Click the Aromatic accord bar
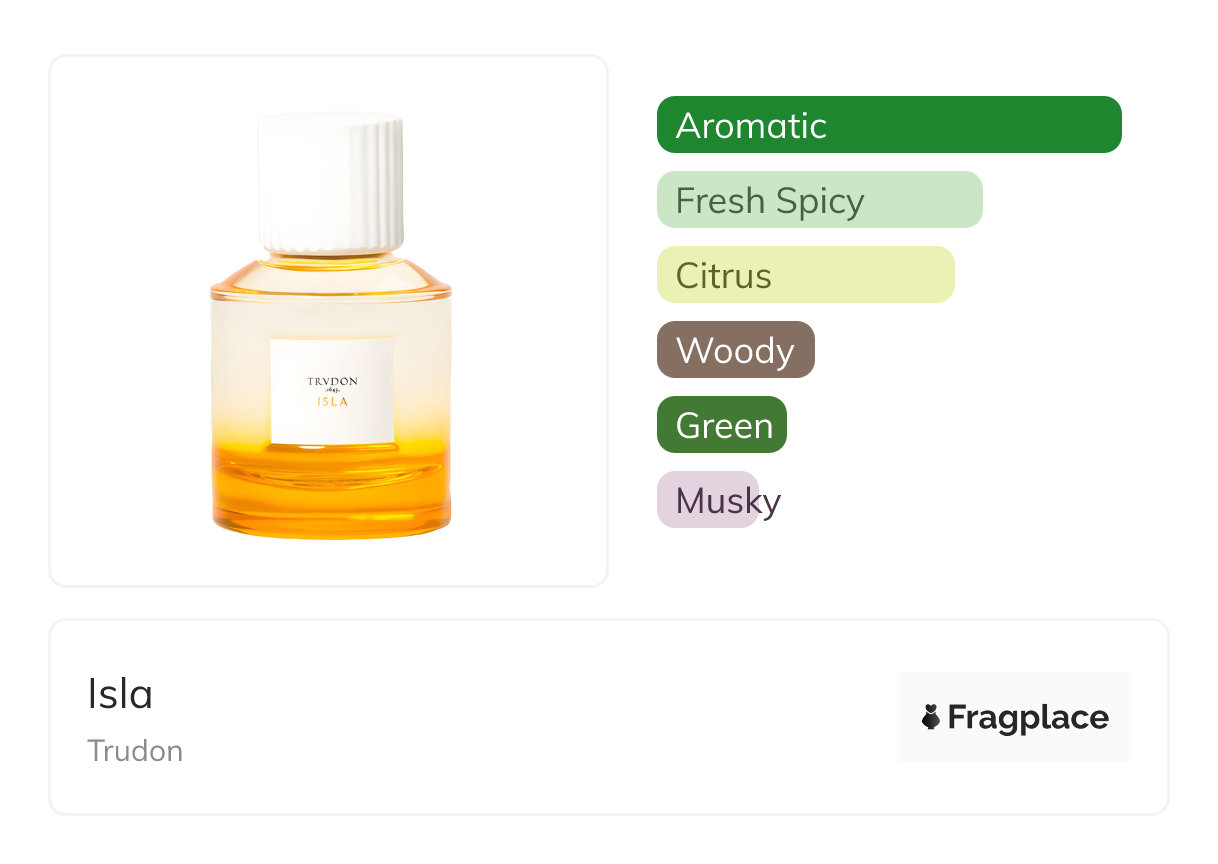 coord(888,125)
